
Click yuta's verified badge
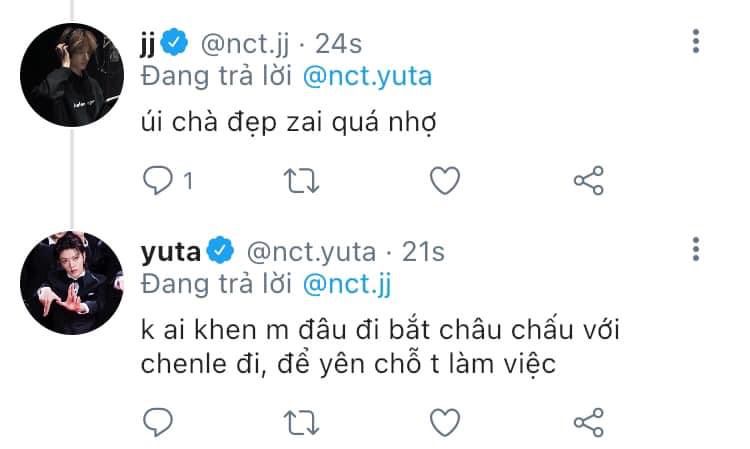[220, 250]
